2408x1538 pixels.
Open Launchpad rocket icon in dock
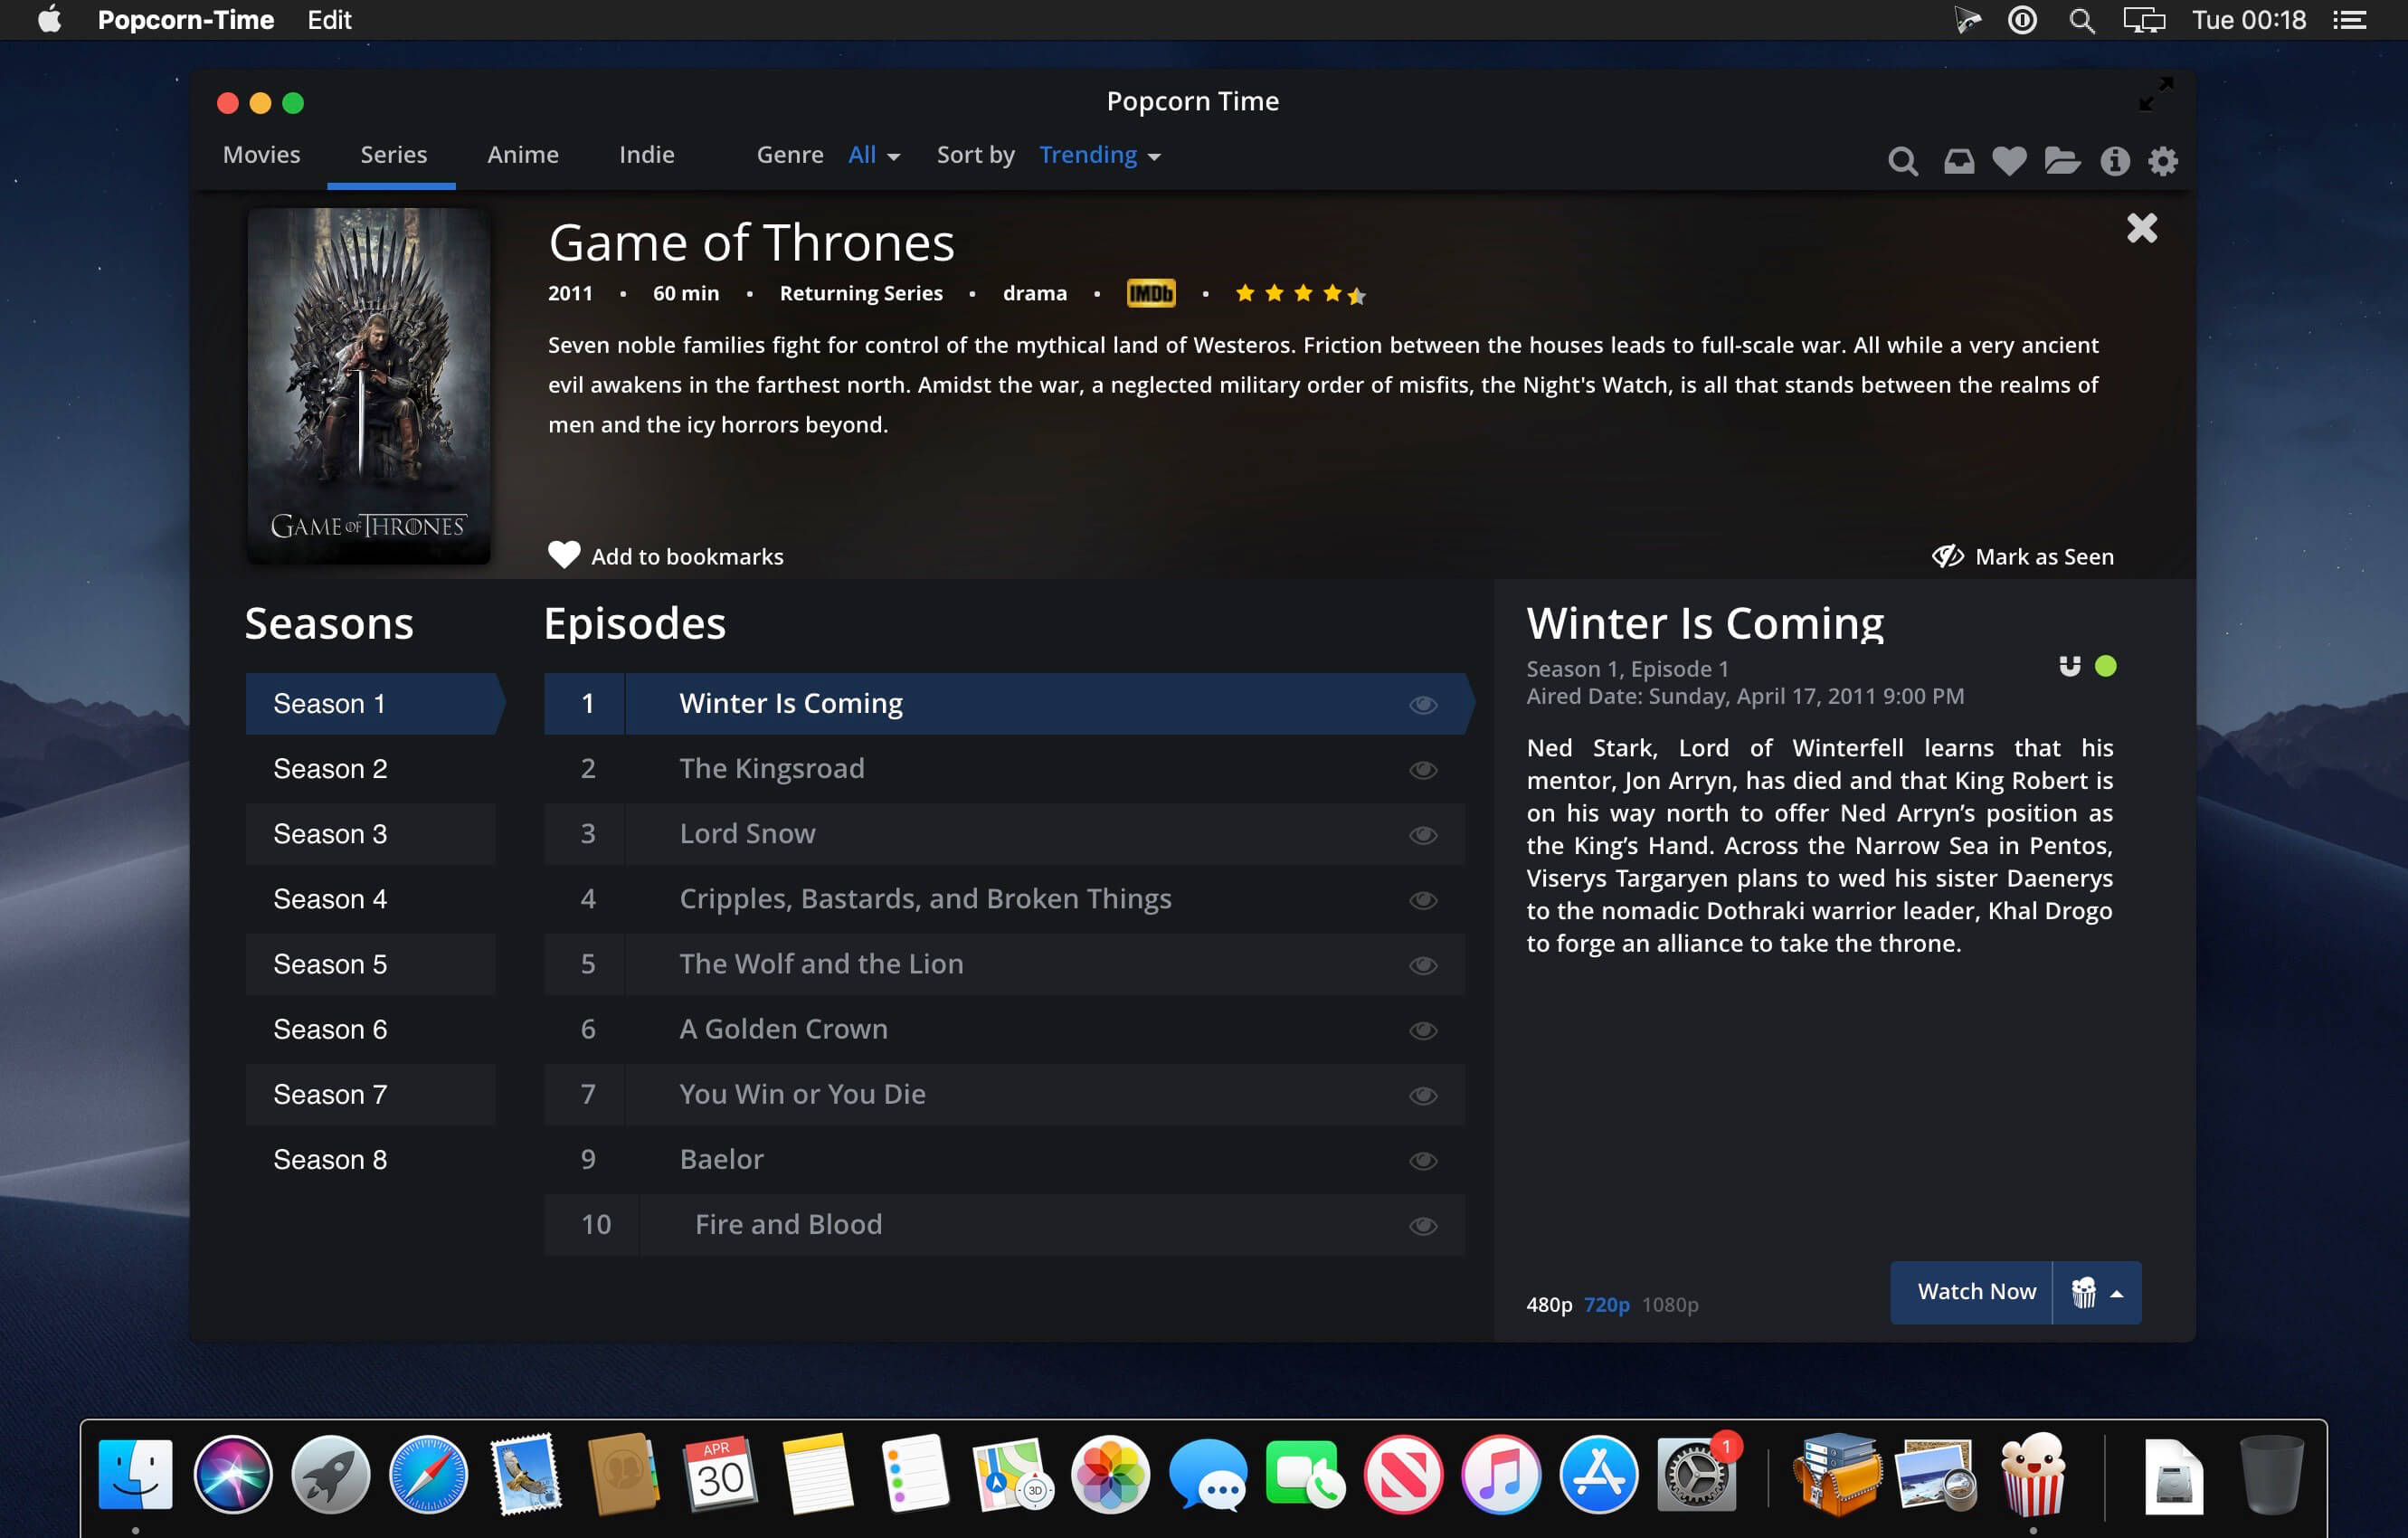[x=331, y=1474]
